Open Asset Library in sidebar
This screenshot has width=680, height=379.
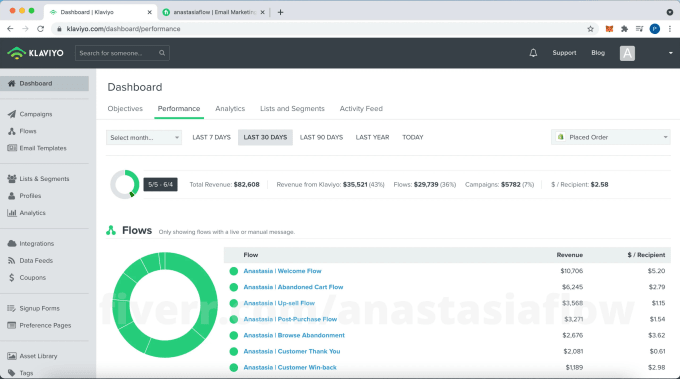pos(33,356)
